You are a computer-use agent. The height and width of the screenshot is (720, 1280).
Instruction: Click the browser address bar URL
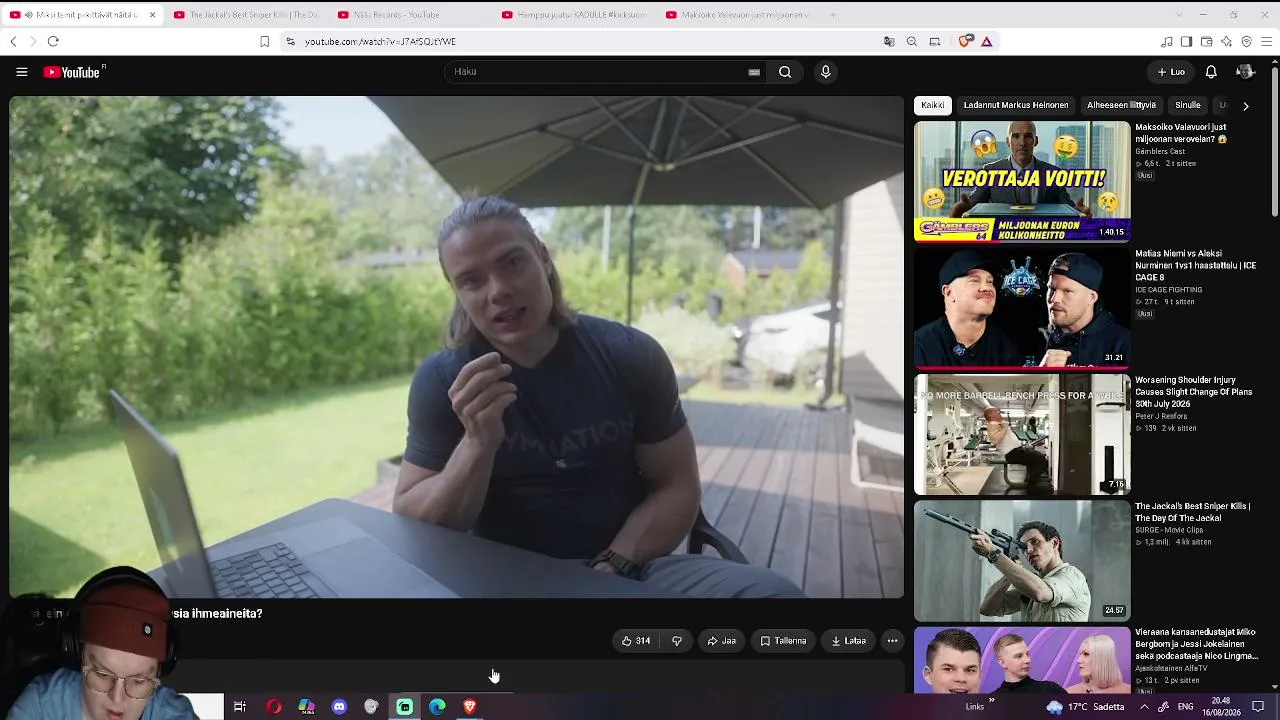point(380,42)
